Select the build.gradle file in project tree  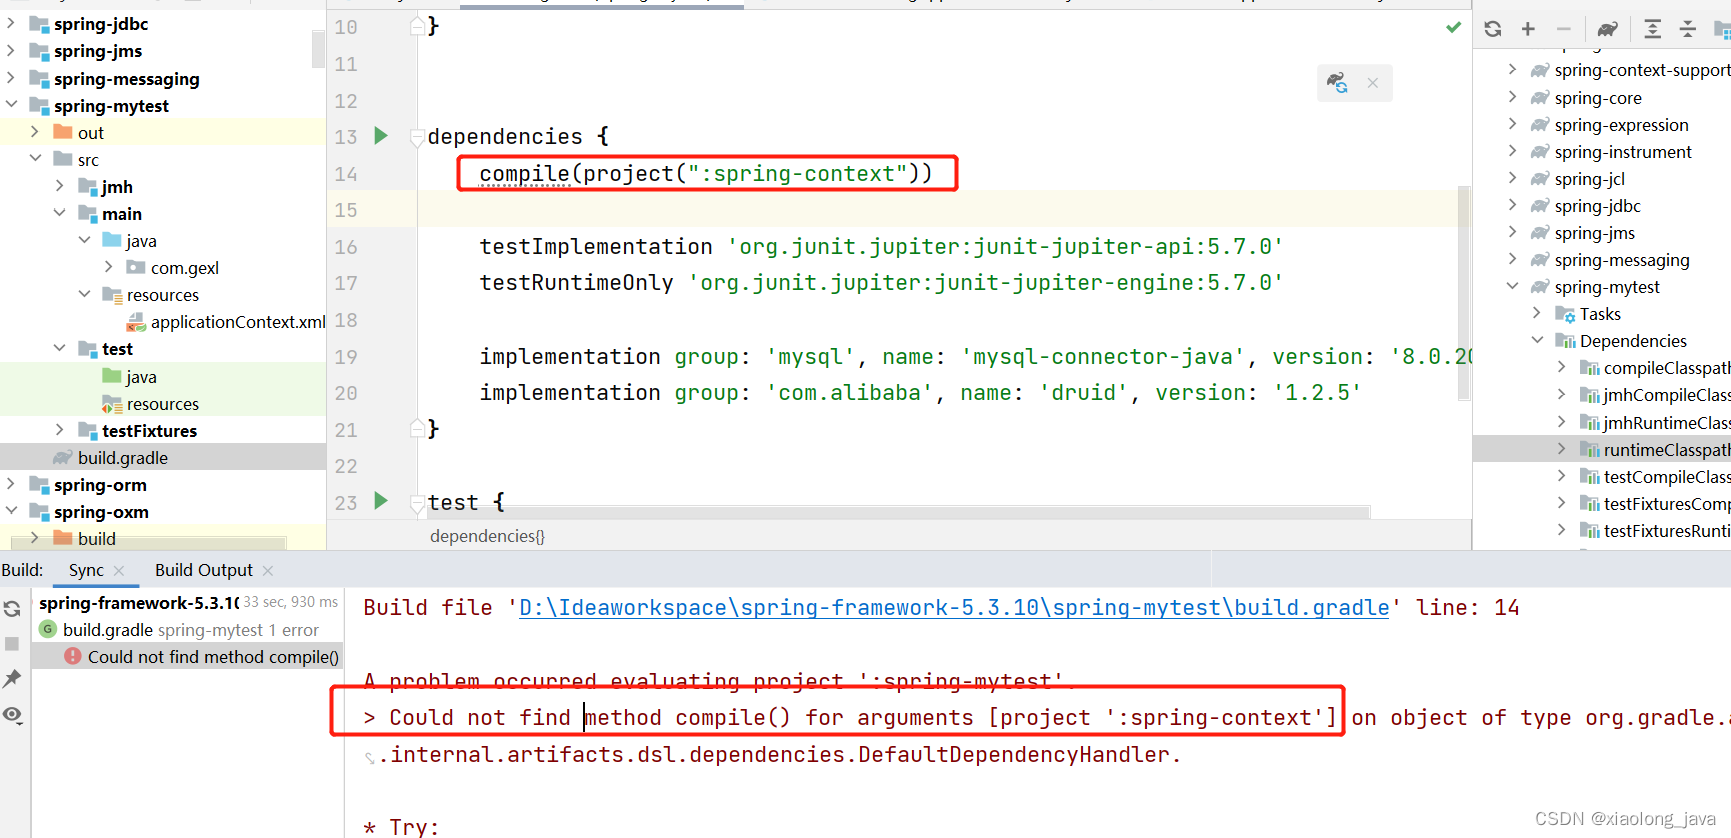pos(123,457)
